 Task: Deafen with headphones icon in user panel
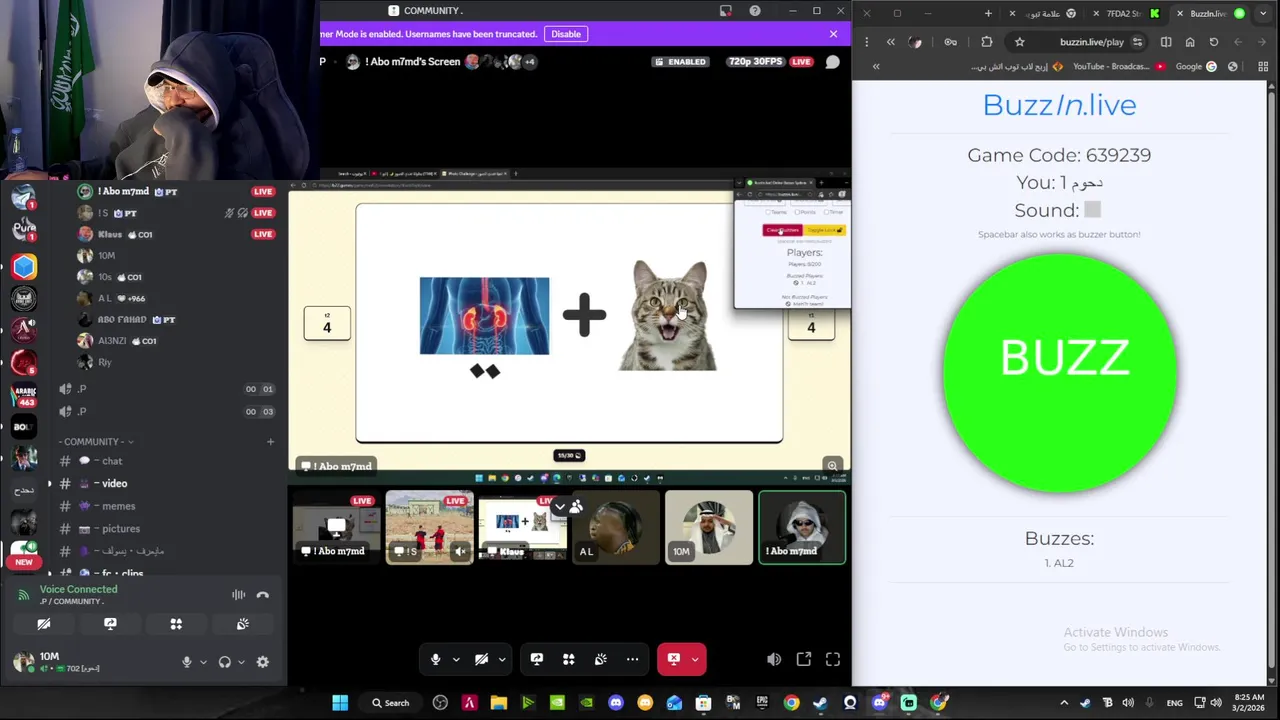[225, 662]
